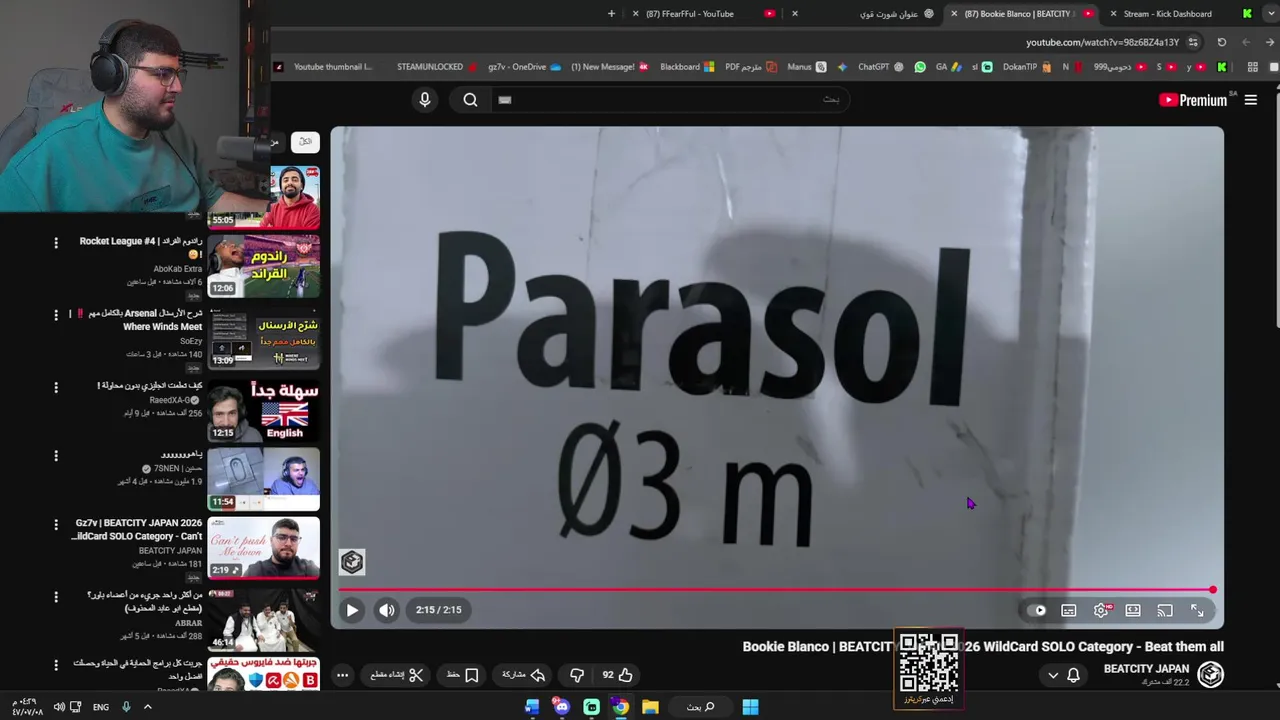
Task: Open the Blackboard bookmark
Action: coord(687,67)
